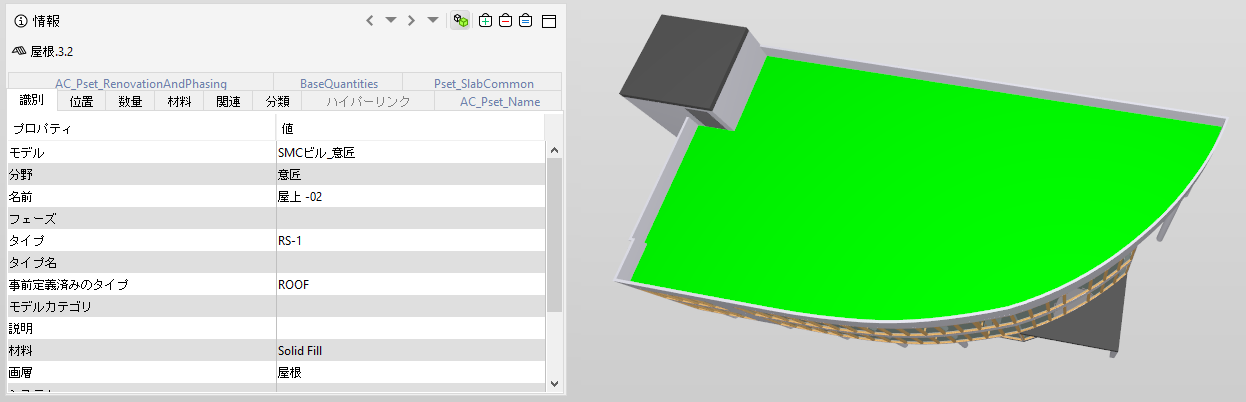Select the 名前 property row
The image size is (1246, 402).
tap(277, 197)
